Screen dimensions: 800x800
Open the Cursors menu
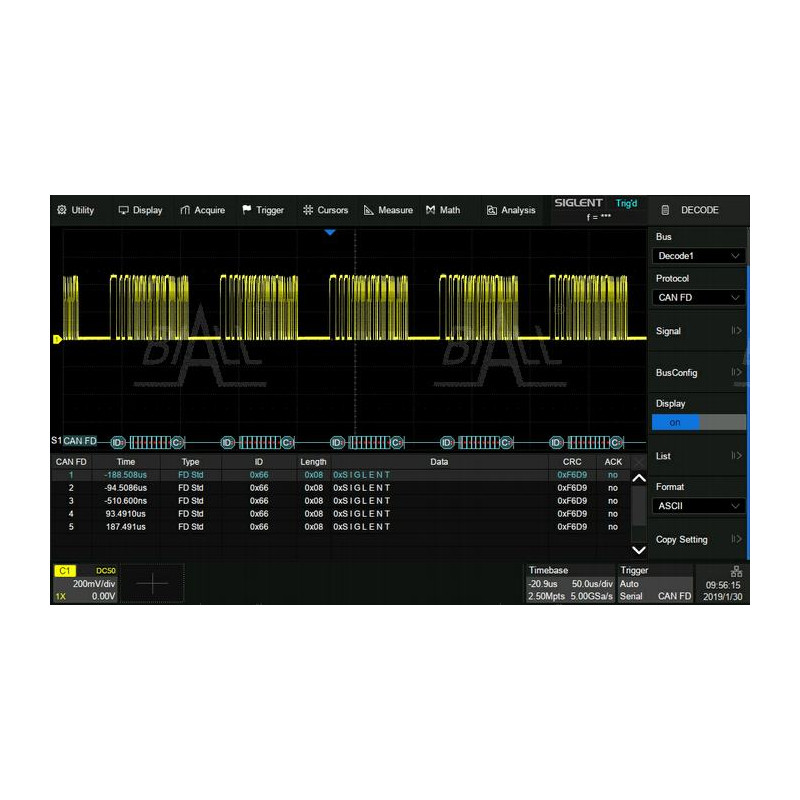pyautogui.click(x=325, y=210)
